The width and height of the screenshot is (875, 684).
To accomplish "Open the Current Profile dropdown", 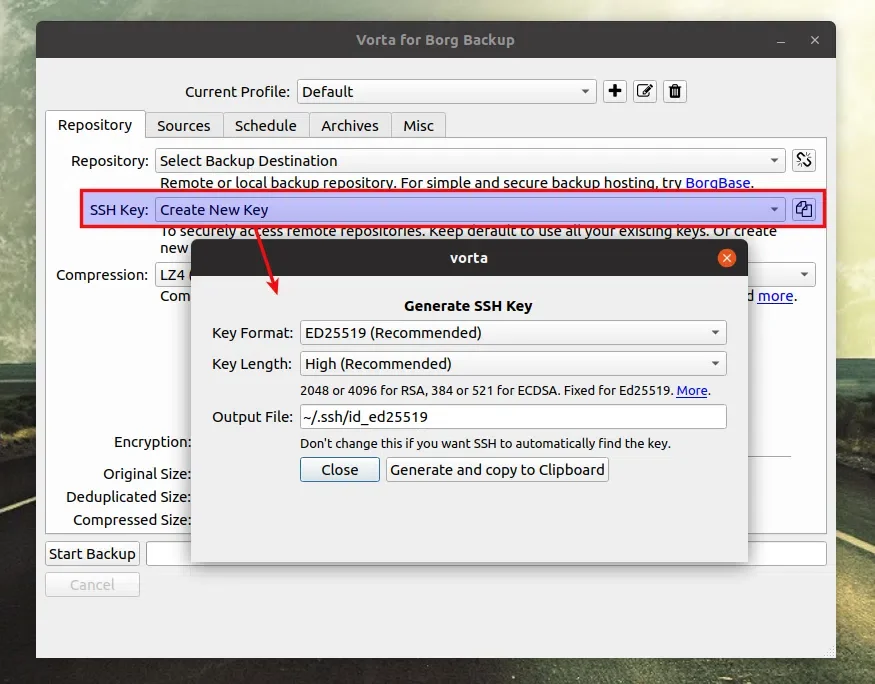I will click(x=446, y=91).
